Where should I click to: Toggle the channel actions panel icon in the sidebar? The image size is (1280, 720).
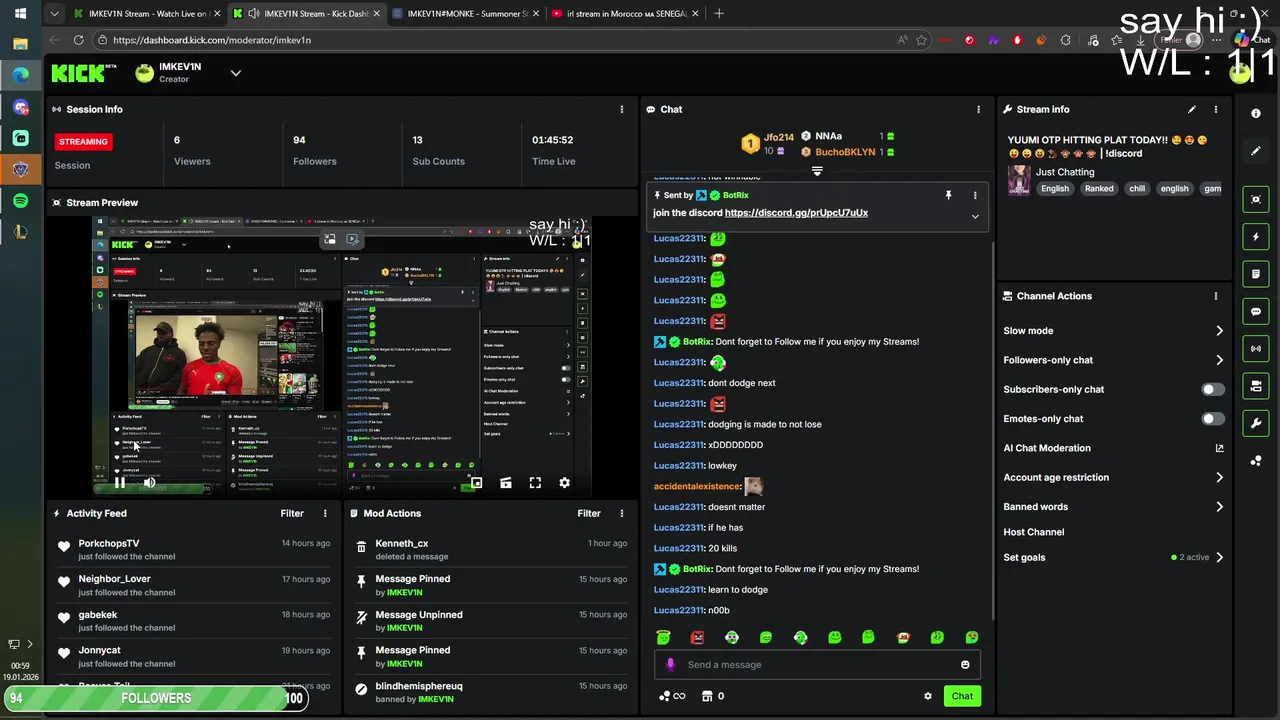[1256, 386]
